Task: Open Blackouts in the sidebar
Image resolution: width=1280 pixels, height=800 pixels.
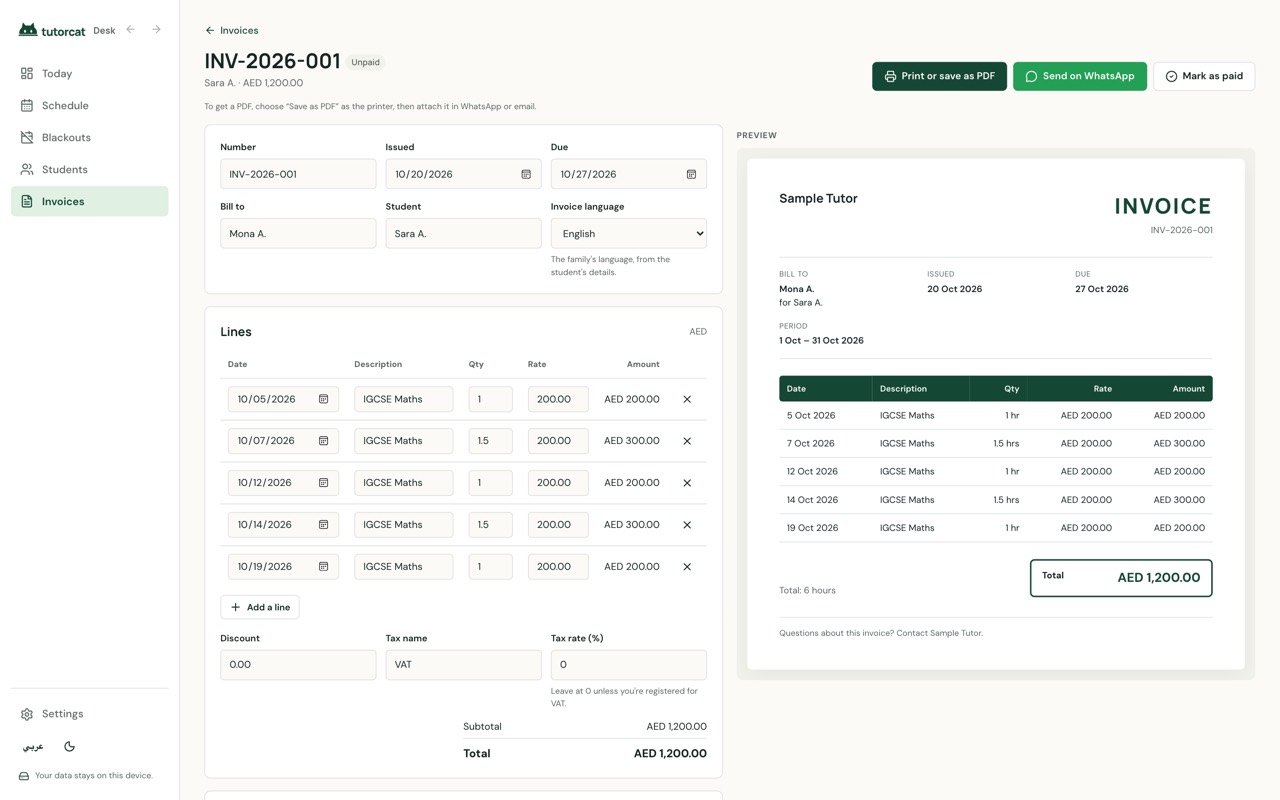Action: 90,138
